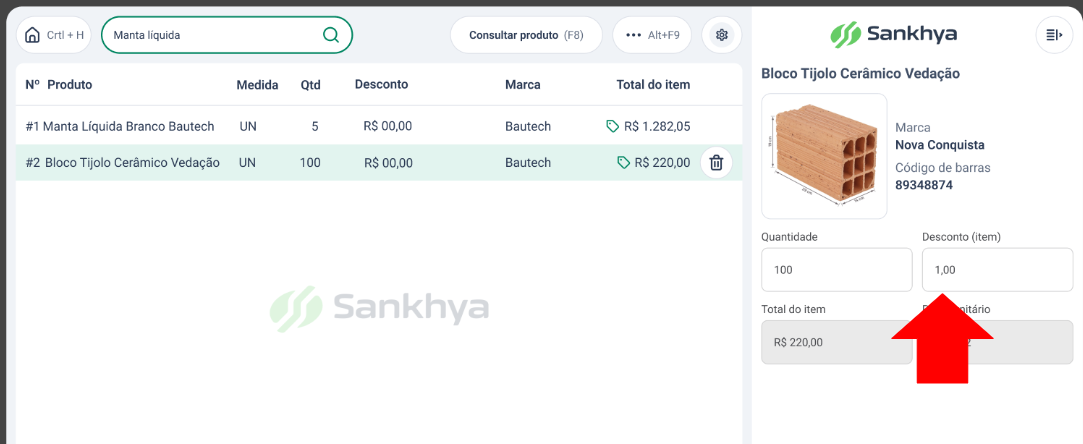Click the magnifier search icon
The height and width of the screenshot is (444, 1083).
tap(331, 35)
